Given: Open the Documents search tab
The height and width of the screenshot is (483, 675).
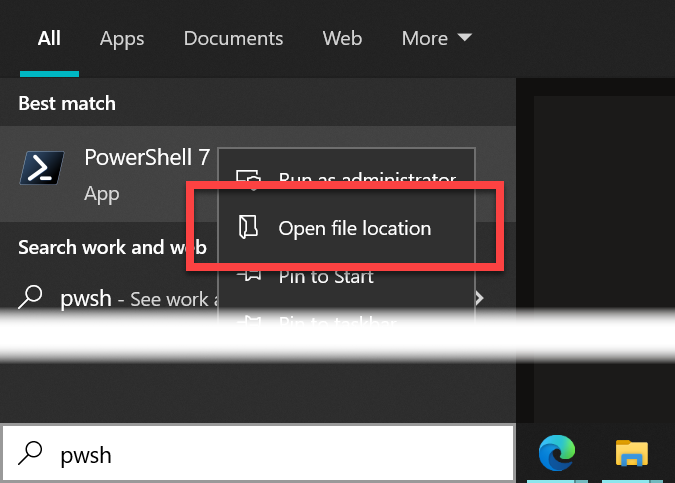Looking at the screenshot, I should (x=233, y=39).
